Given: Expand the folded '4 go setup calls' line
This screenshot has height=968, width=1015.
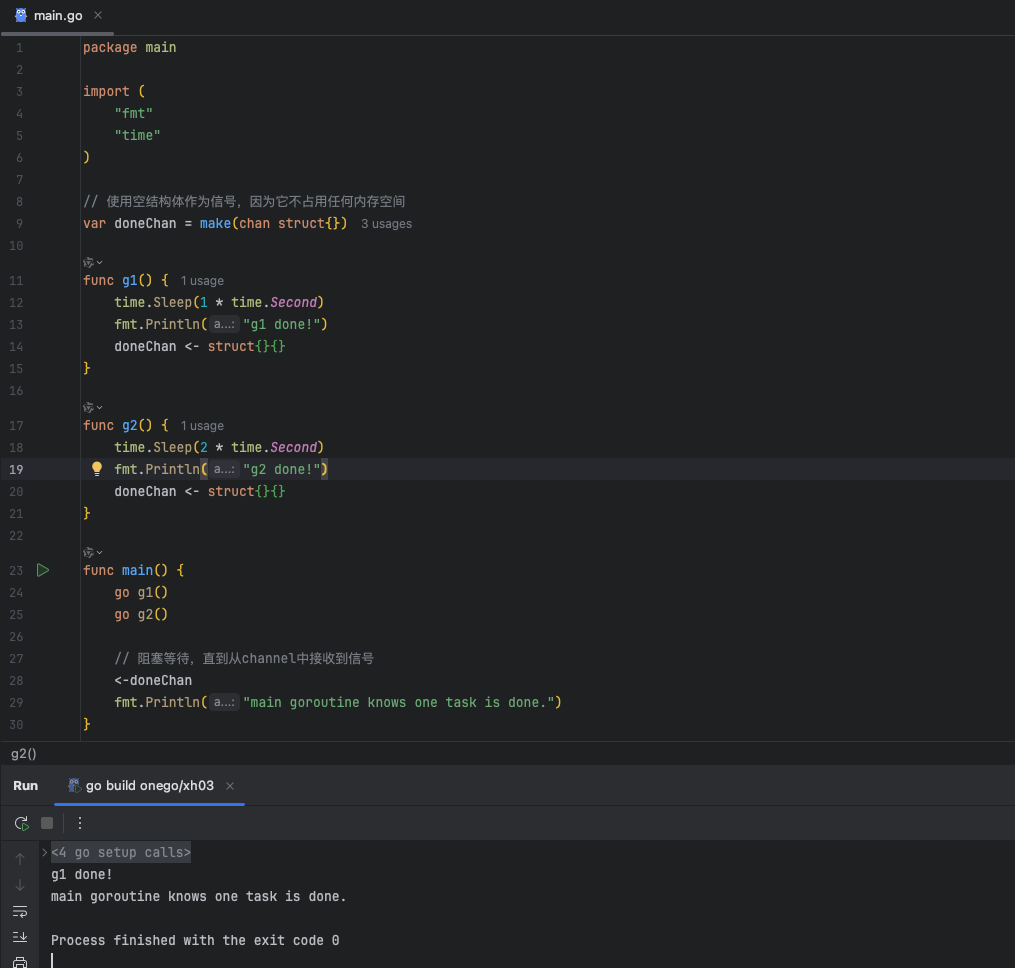Looking at the screenshot, I should click(x=44, y=852).
